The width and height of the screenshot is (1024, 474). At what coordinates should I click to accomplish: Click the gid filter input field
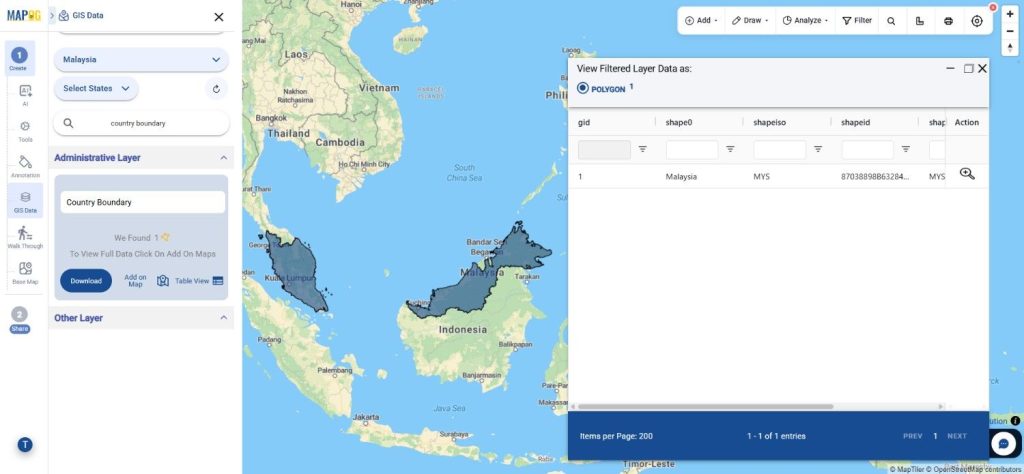tap(604, 150)
